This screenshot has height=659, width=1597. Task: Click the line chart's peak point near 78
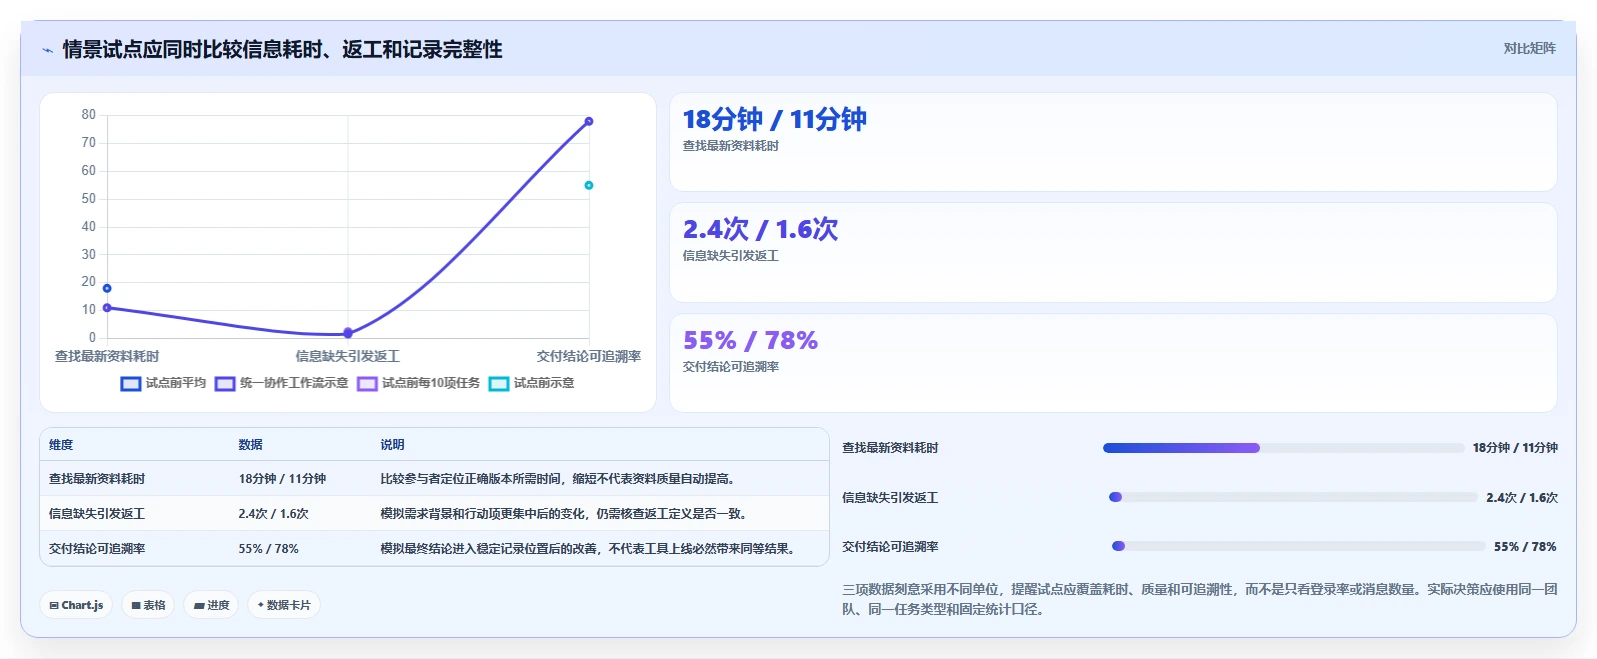click(x=589, y=121)
